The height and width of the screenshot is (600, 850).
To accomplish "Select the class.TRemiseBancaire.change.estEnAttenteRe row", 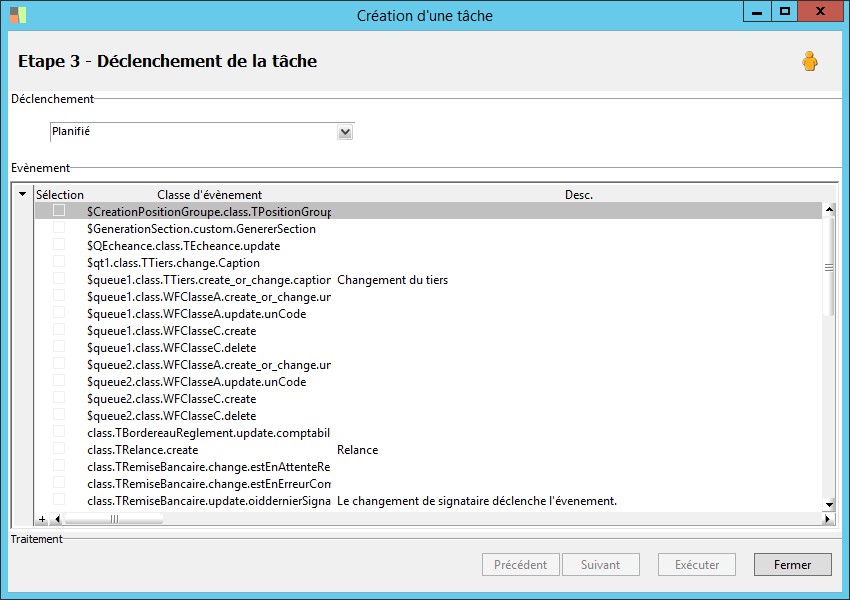I will (428, 467).
